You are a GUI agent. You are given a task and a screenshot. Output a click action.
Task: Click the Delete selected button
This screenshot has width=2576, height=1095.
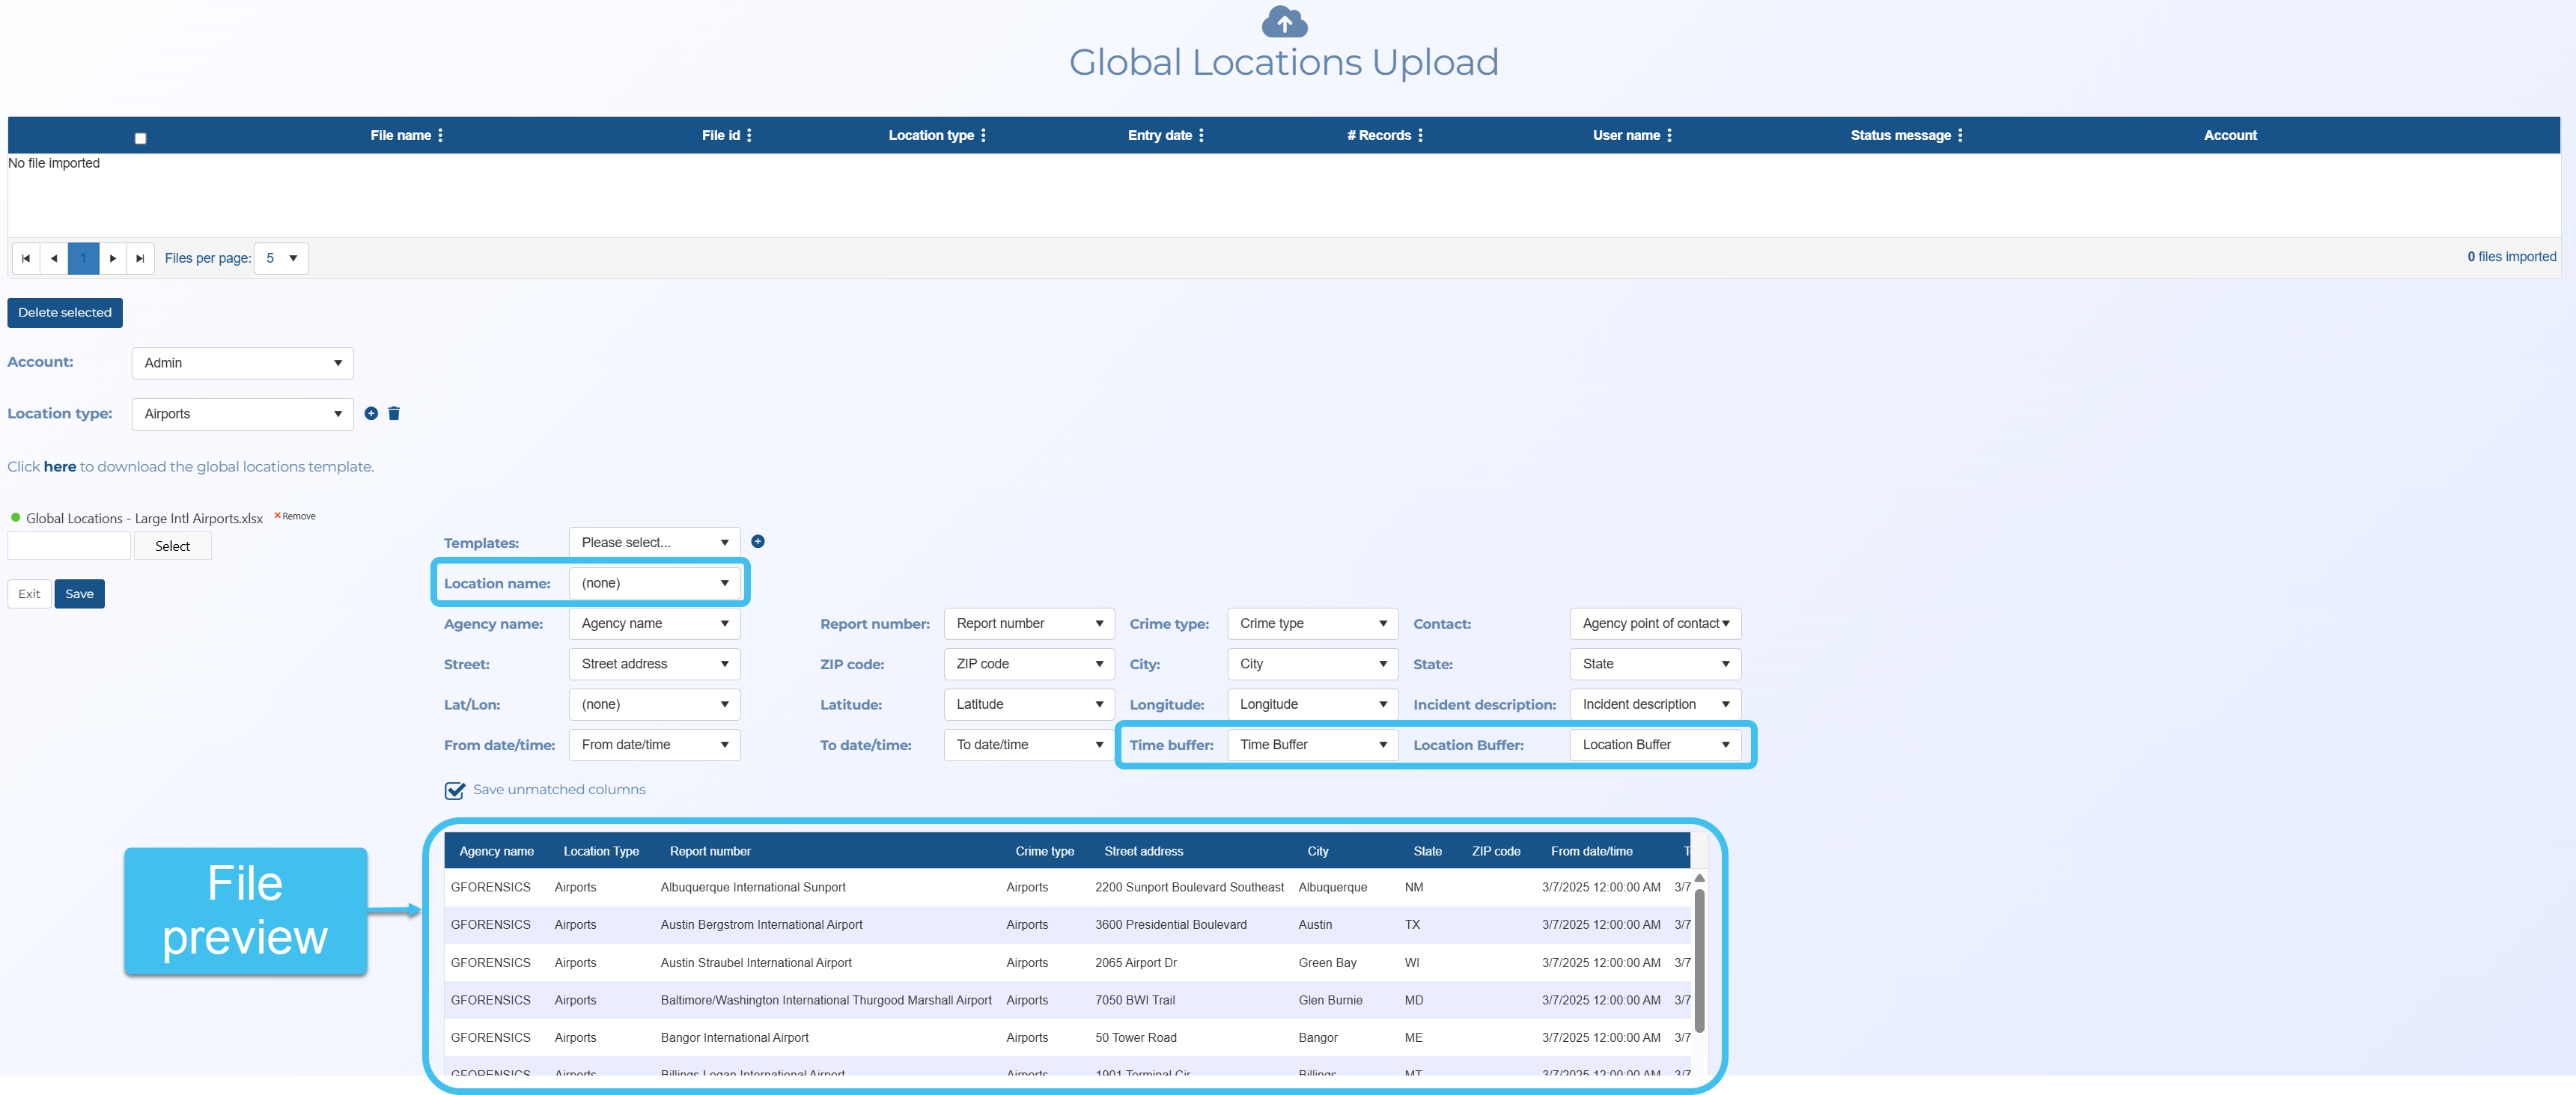coord(65,312)
